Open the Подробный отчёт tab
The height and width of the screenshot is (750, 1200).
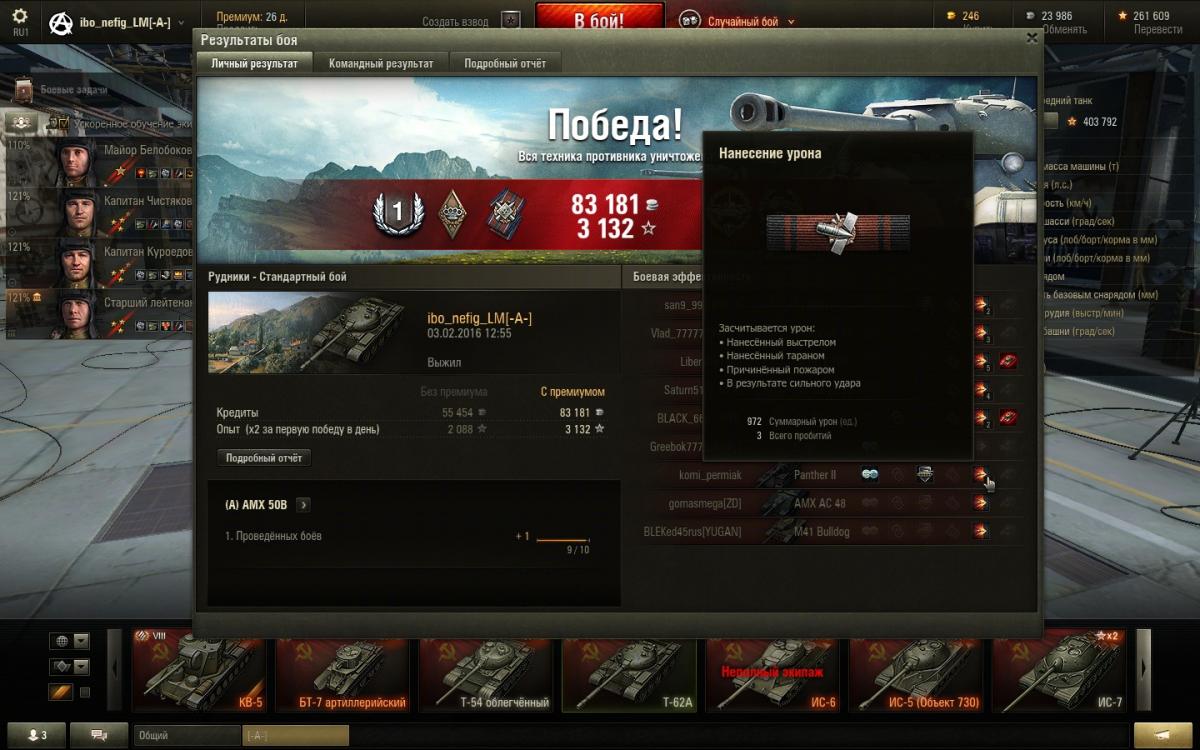tap(505, 63)
